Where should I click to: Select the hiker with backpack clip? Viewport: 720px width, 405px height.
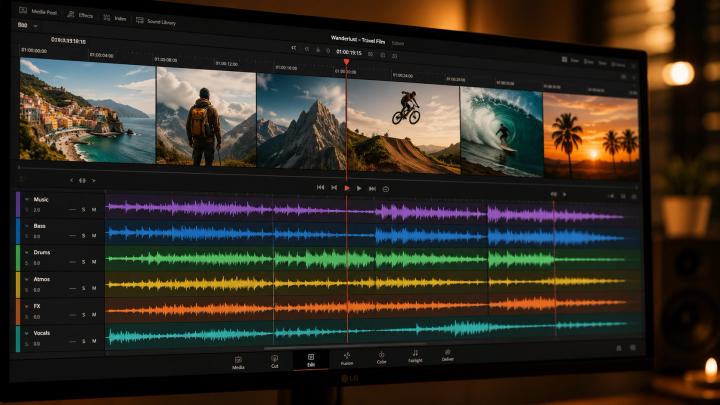tap(206, 116)
